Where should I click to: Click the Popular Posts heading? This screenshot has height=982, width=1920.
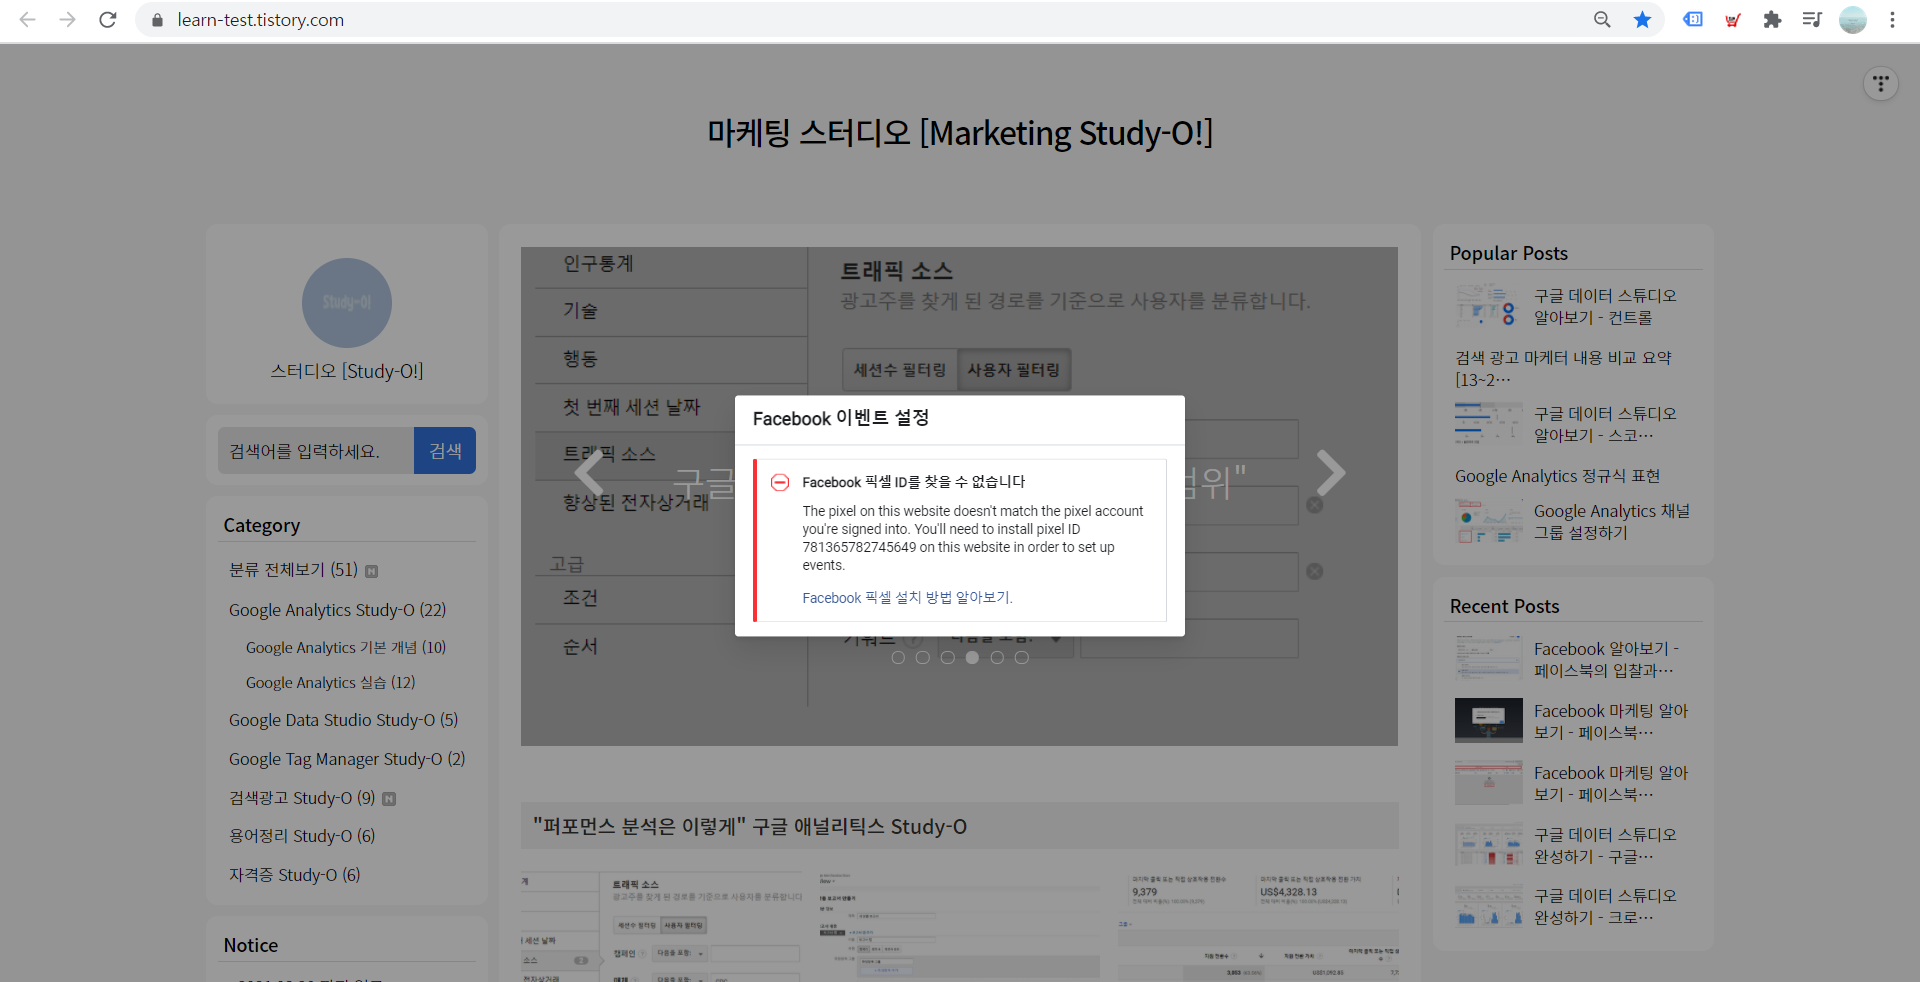(1509, 254)
